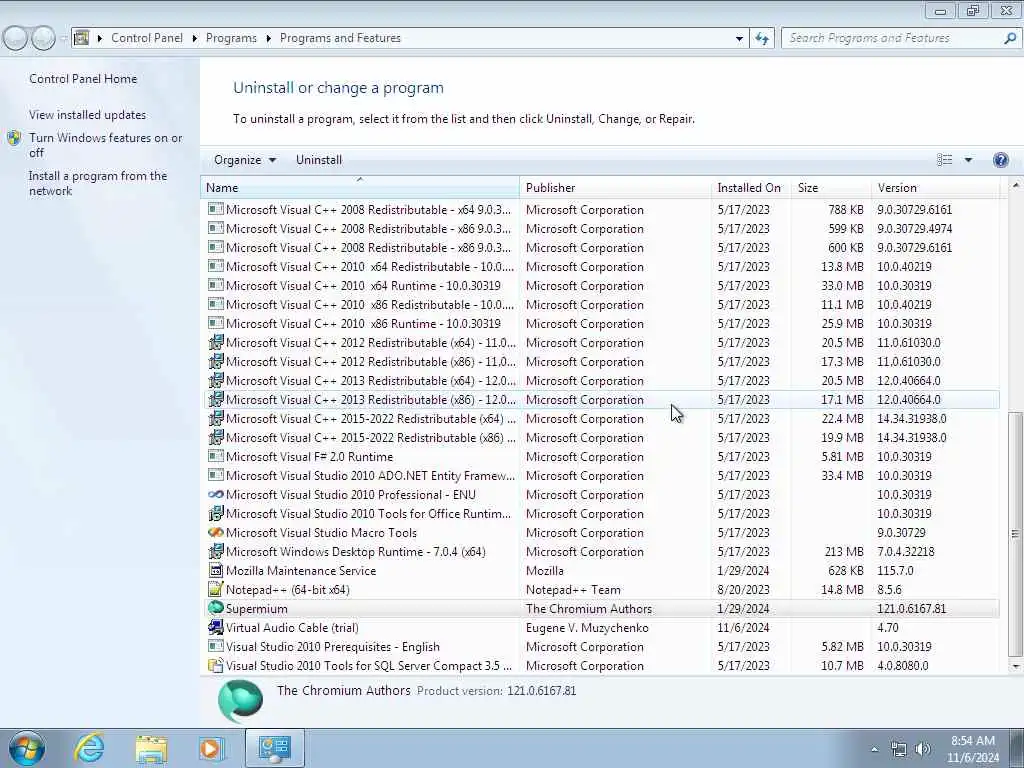The height and width of the screenshot is (768, 1024).
Task: Click the Control Panel breadcrumb segment
Action: [x=147, y=38]
